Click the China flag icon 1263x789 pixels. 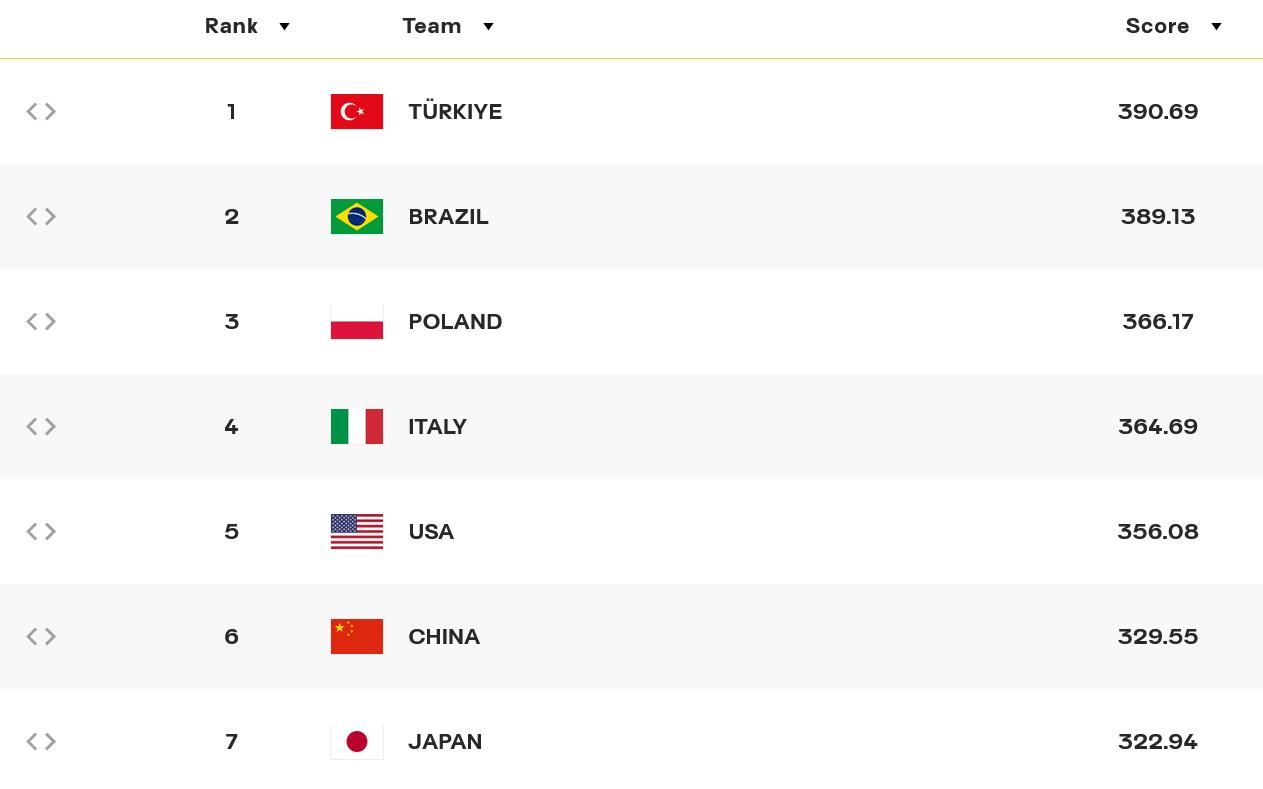pyautogui.click(x=357, y=636)
